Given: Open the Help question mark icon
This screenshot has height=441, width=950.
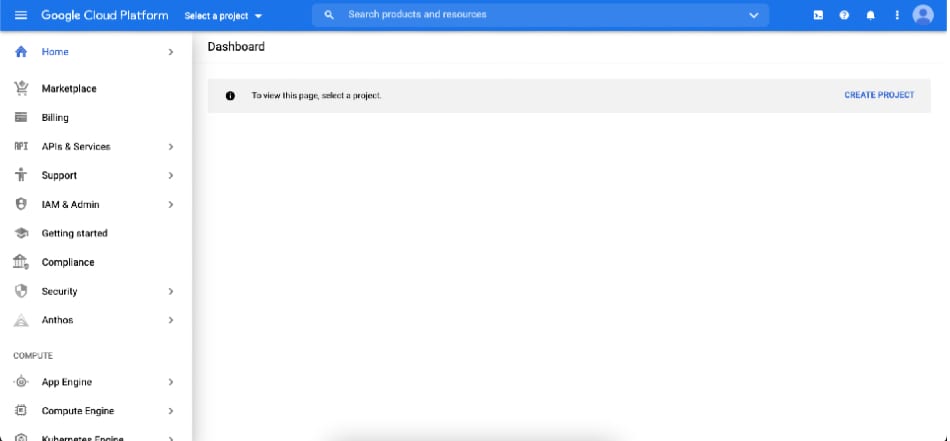Looking at the screenshot, I should click(844, 15).
